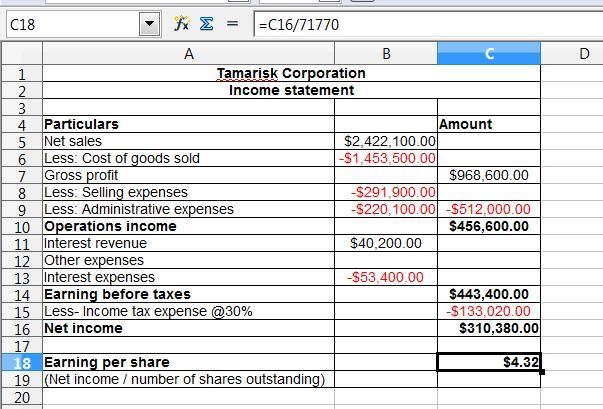The image size is (603, 409).
Task: Select the -$220,100.00 cell
Action: [x=386, y=209]
